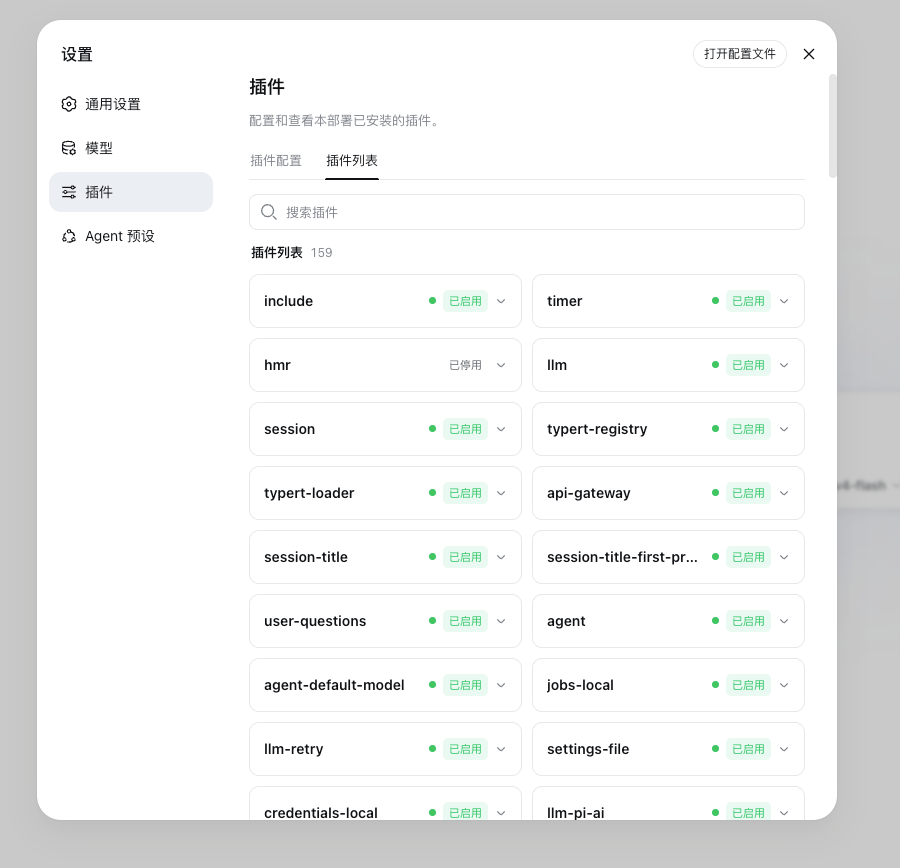Click green status dot on agent-default-model
Screen dimensions: 900x868
432,685
